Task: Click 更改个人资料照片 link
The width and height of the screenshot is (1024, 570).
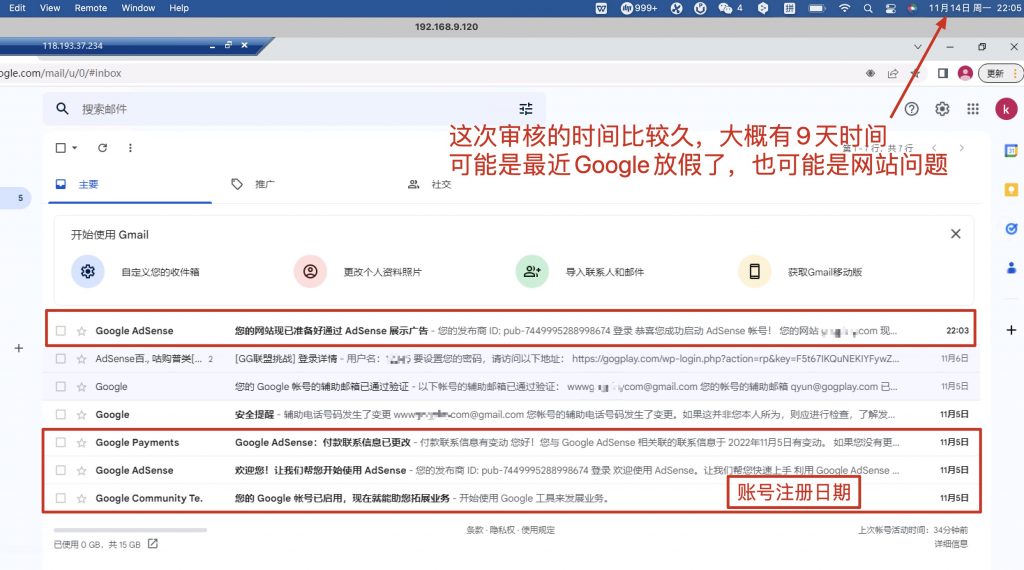Action: click(383, 272)
